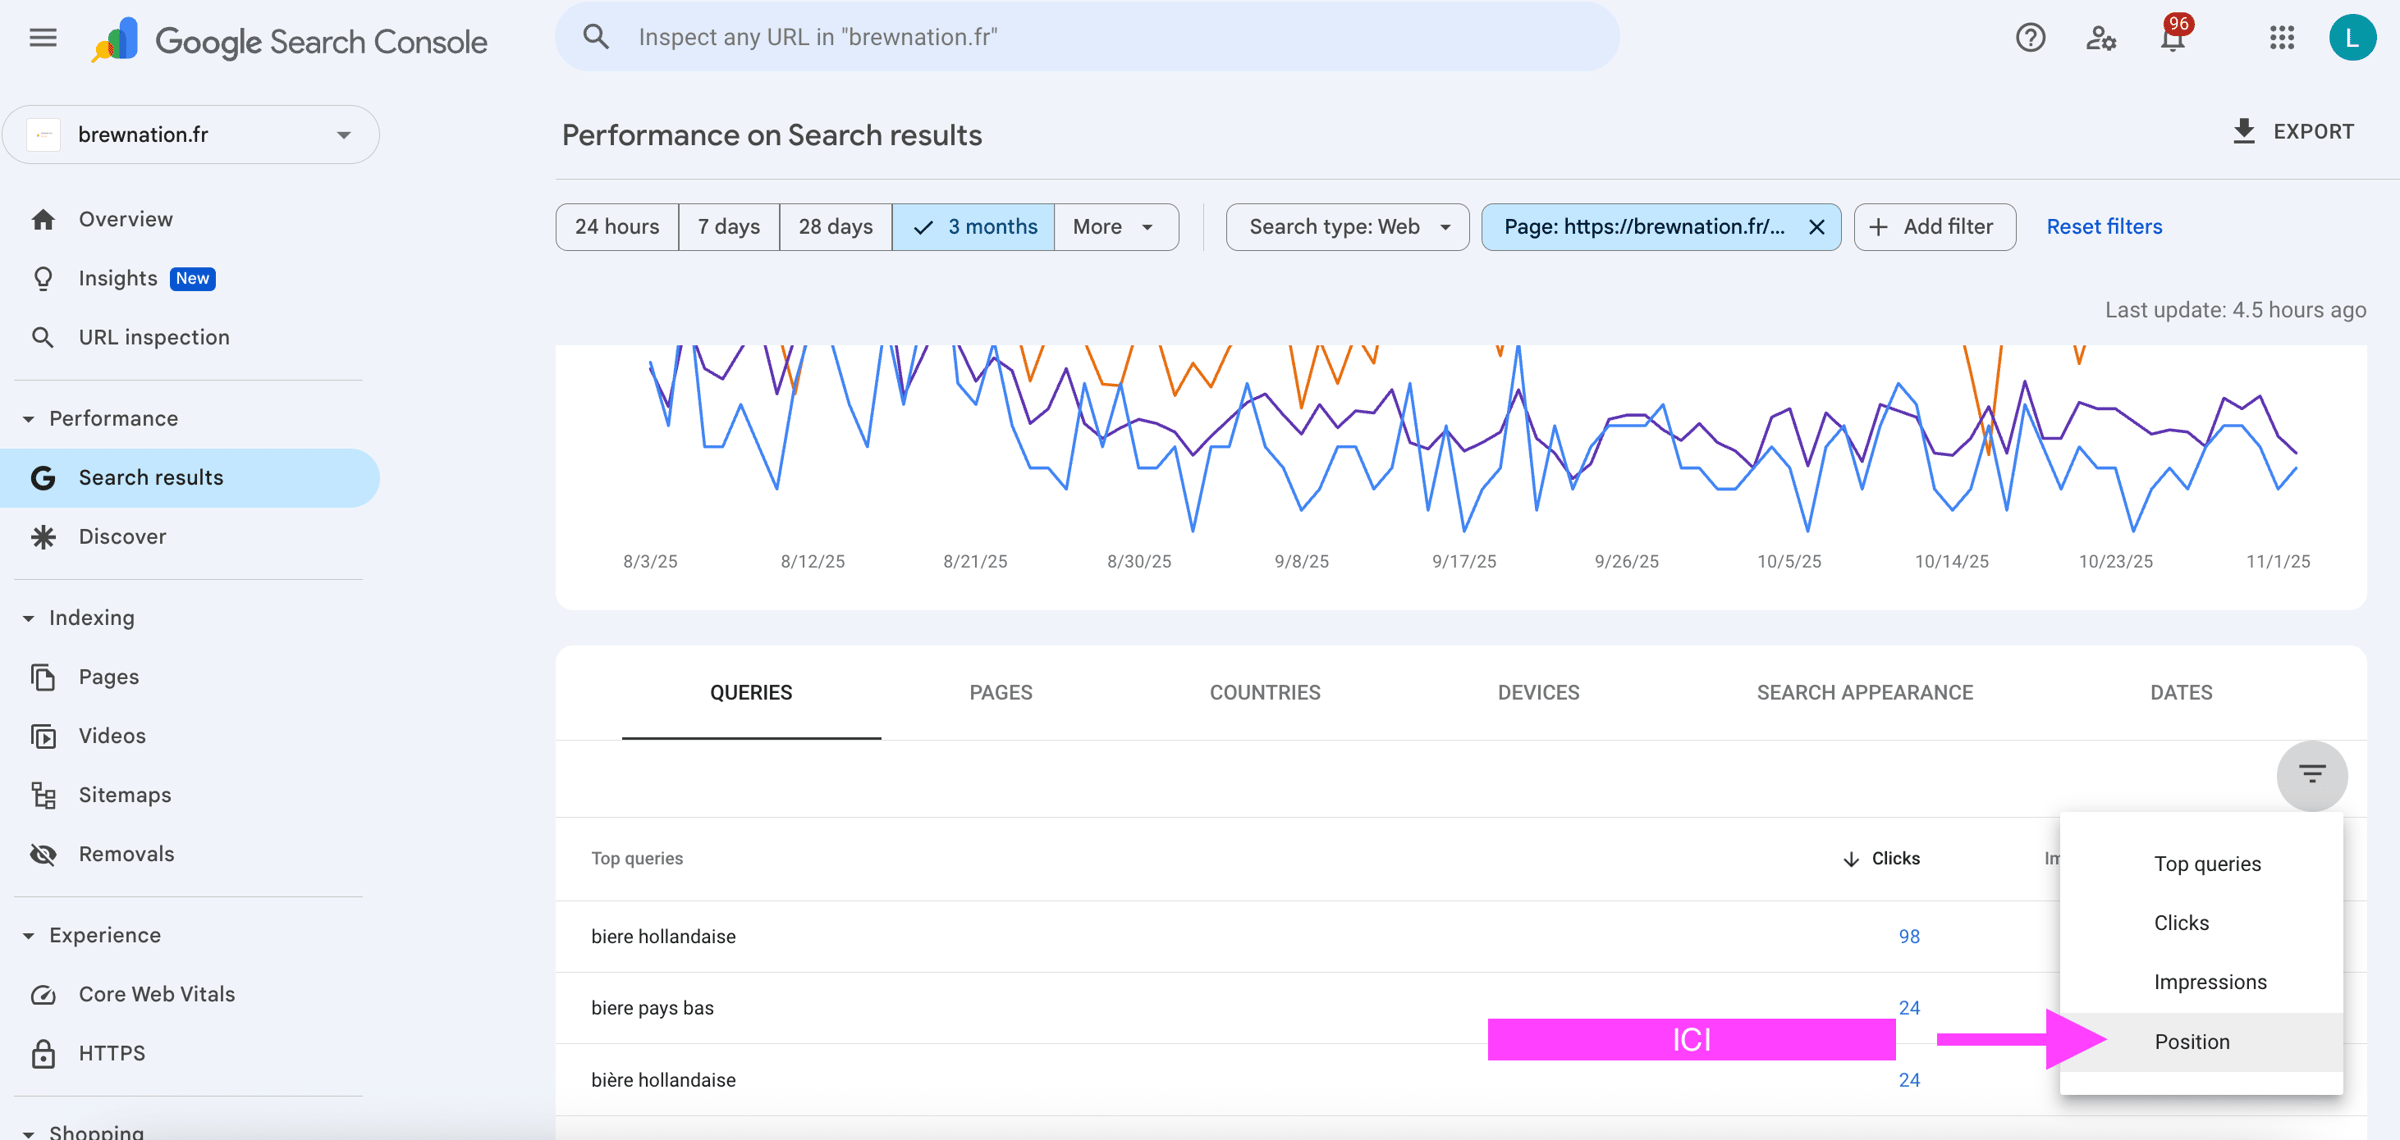Switch to the Countries tab
This screenshot has width=2400, height=1140.
(1264, 692)
